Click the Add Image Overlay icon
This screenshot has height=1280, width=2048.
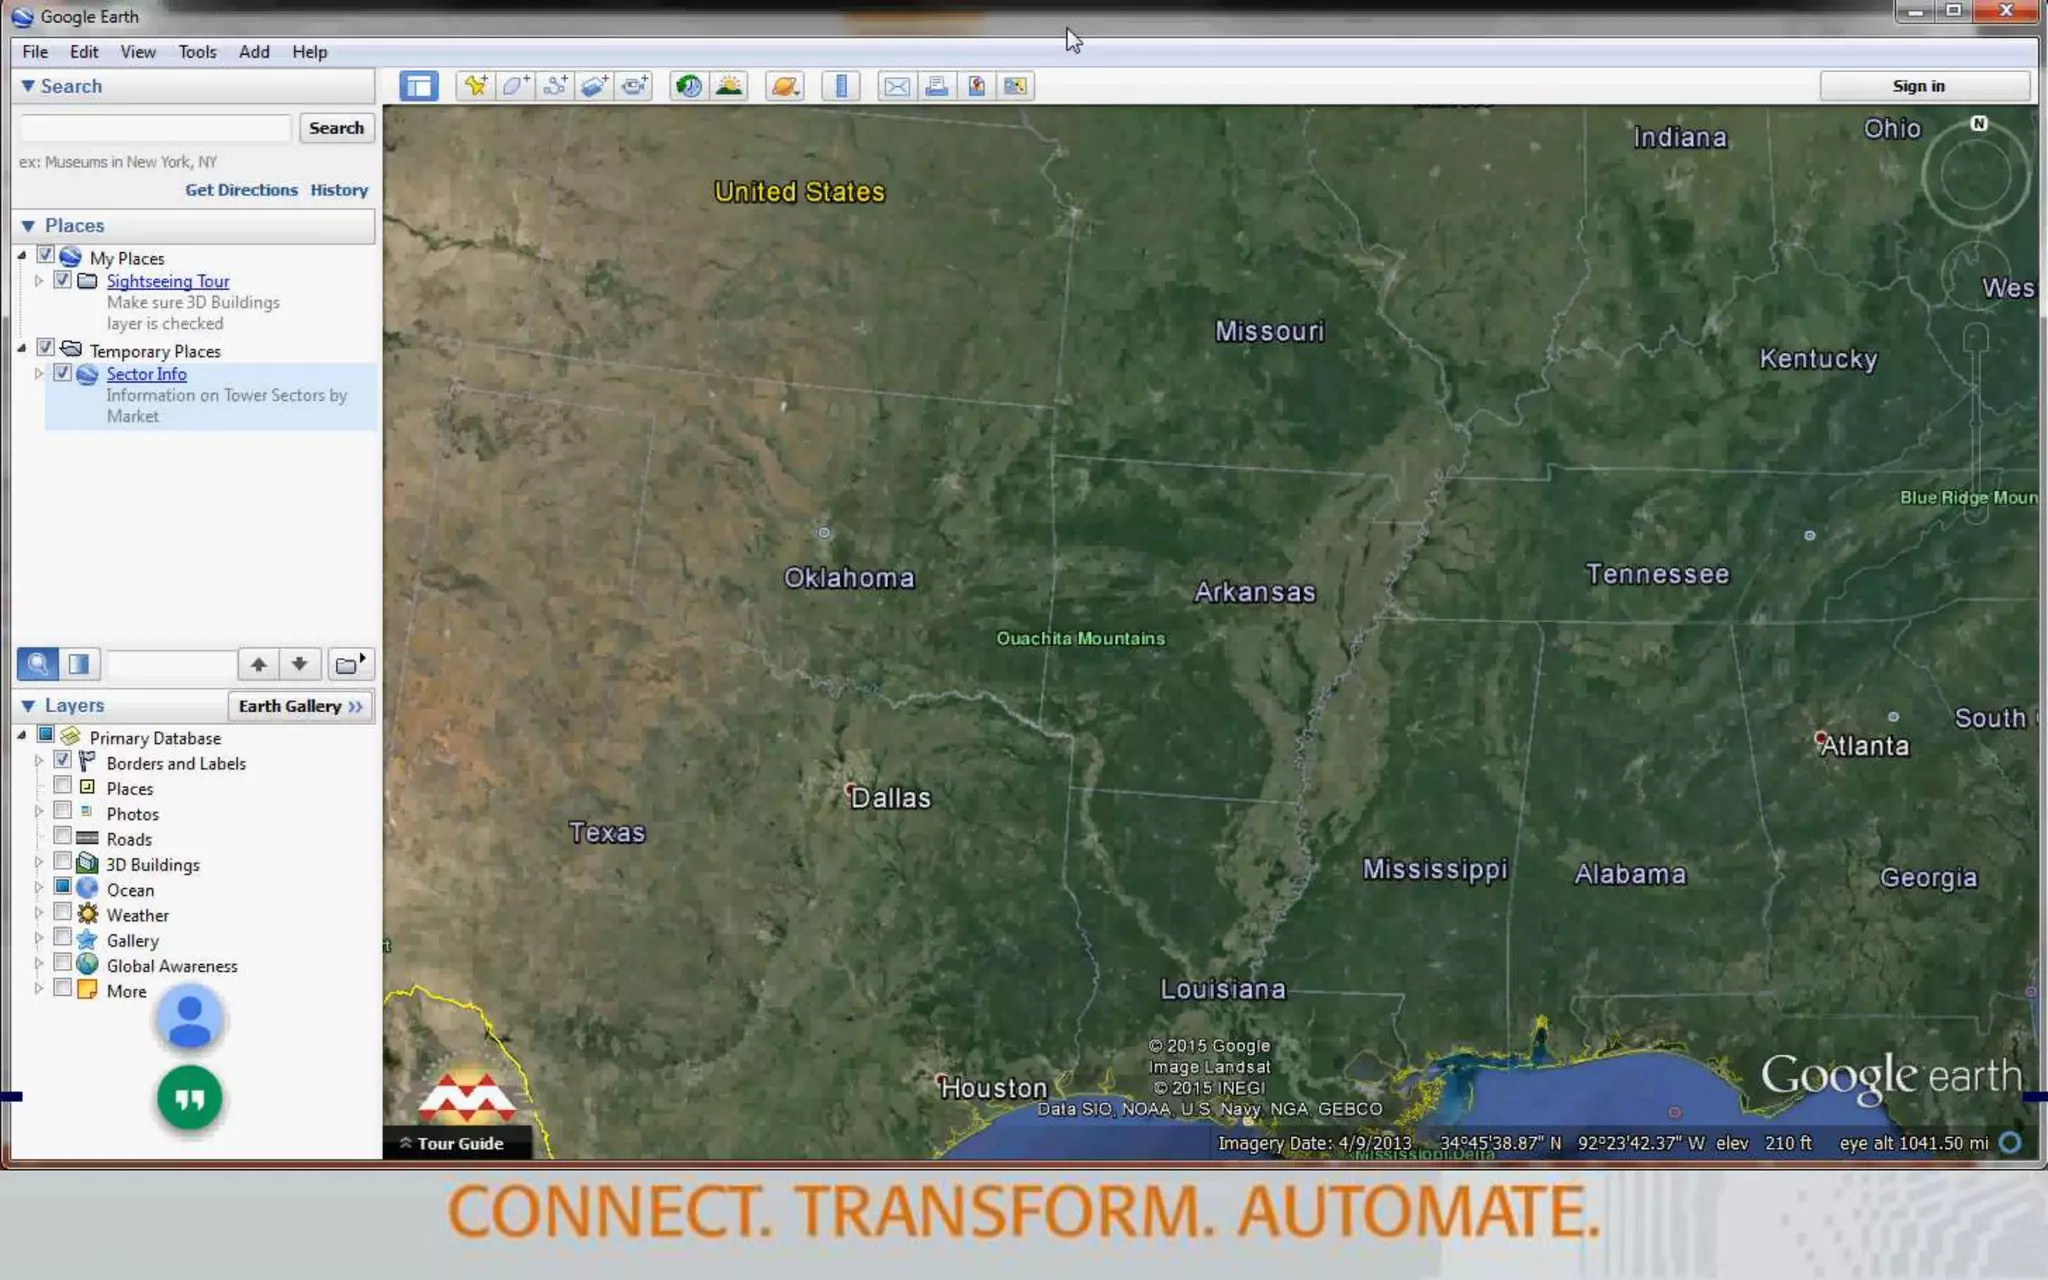pos(594,86)
